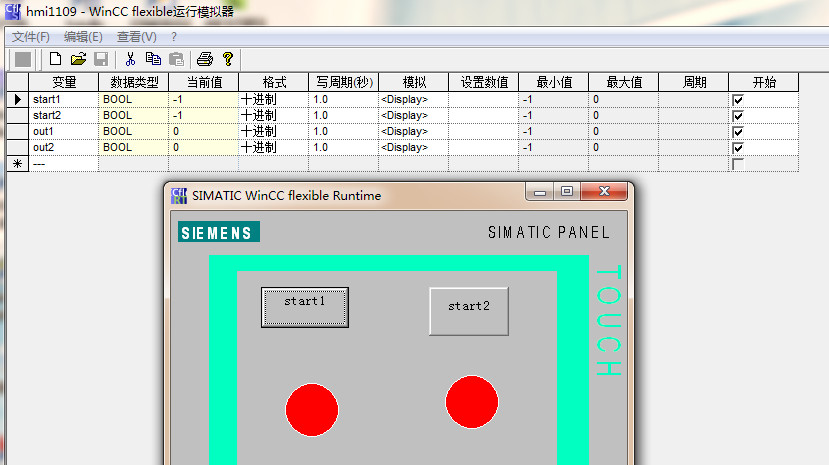
Task: Click the write cycle 1.0 cell for out1
Action: click(344, 131)
